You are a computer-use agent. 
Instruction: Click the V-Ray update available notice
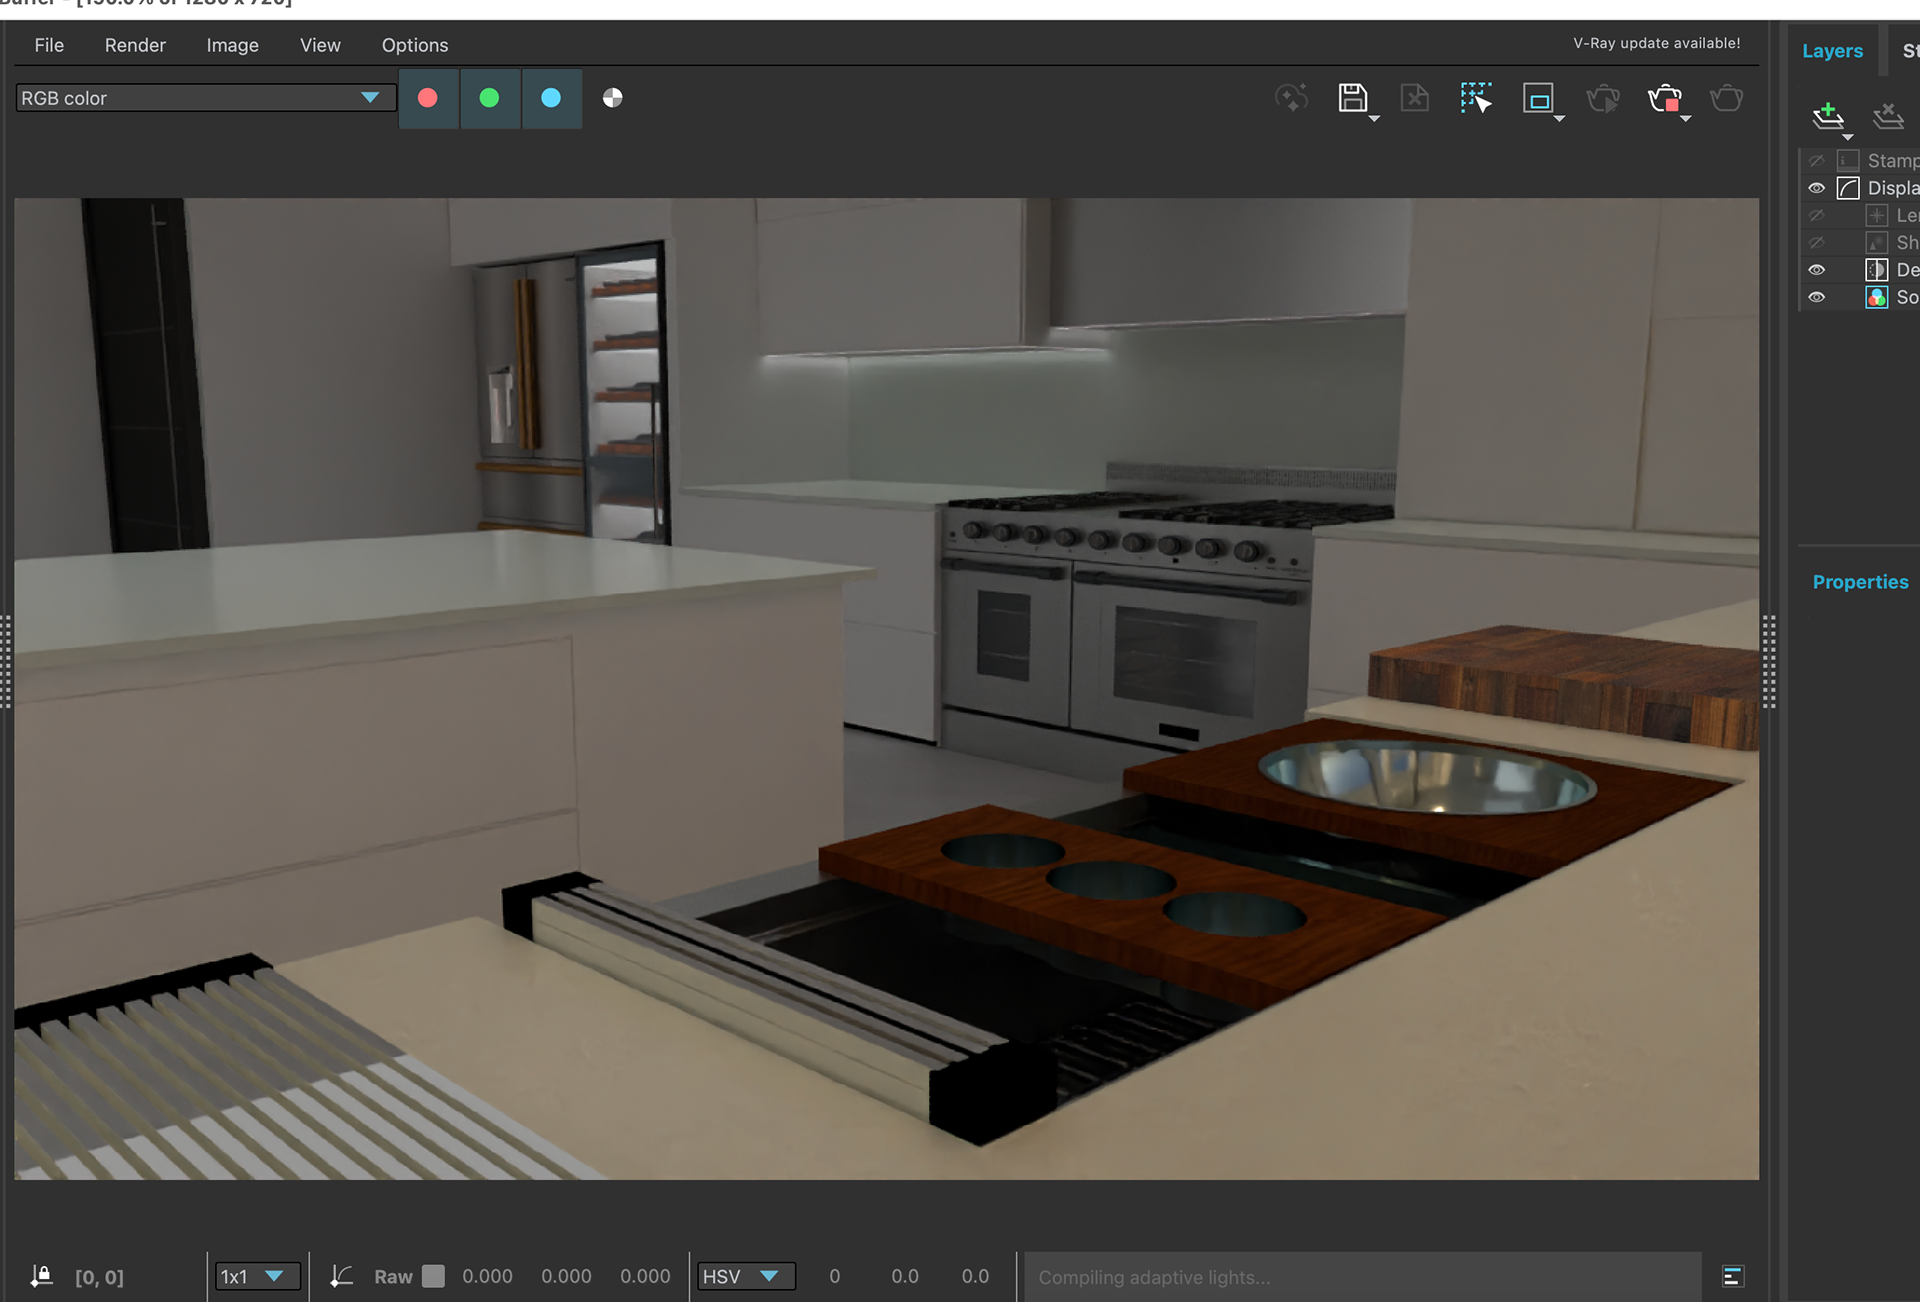[1656, 43]
